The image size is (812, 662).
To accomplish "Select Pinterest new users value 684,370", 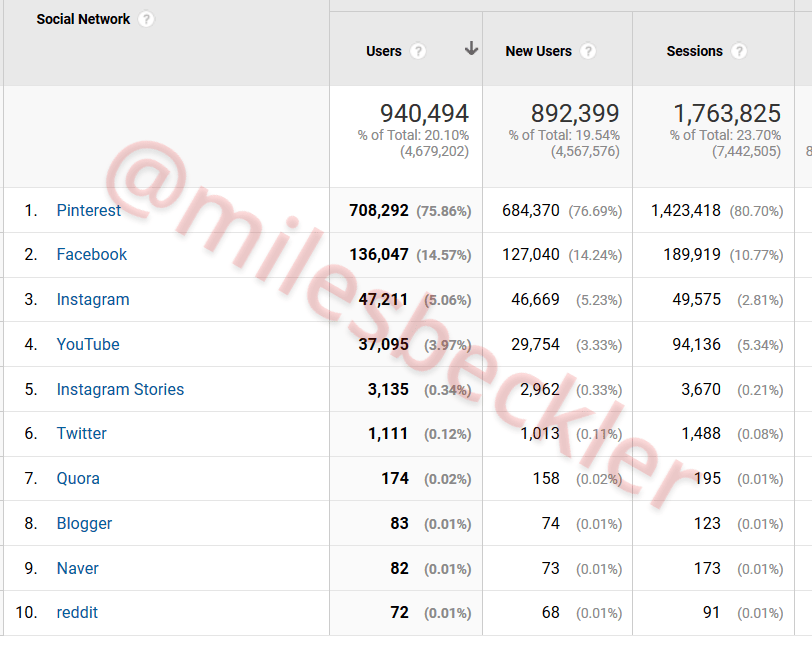I will tap(531, 210).
